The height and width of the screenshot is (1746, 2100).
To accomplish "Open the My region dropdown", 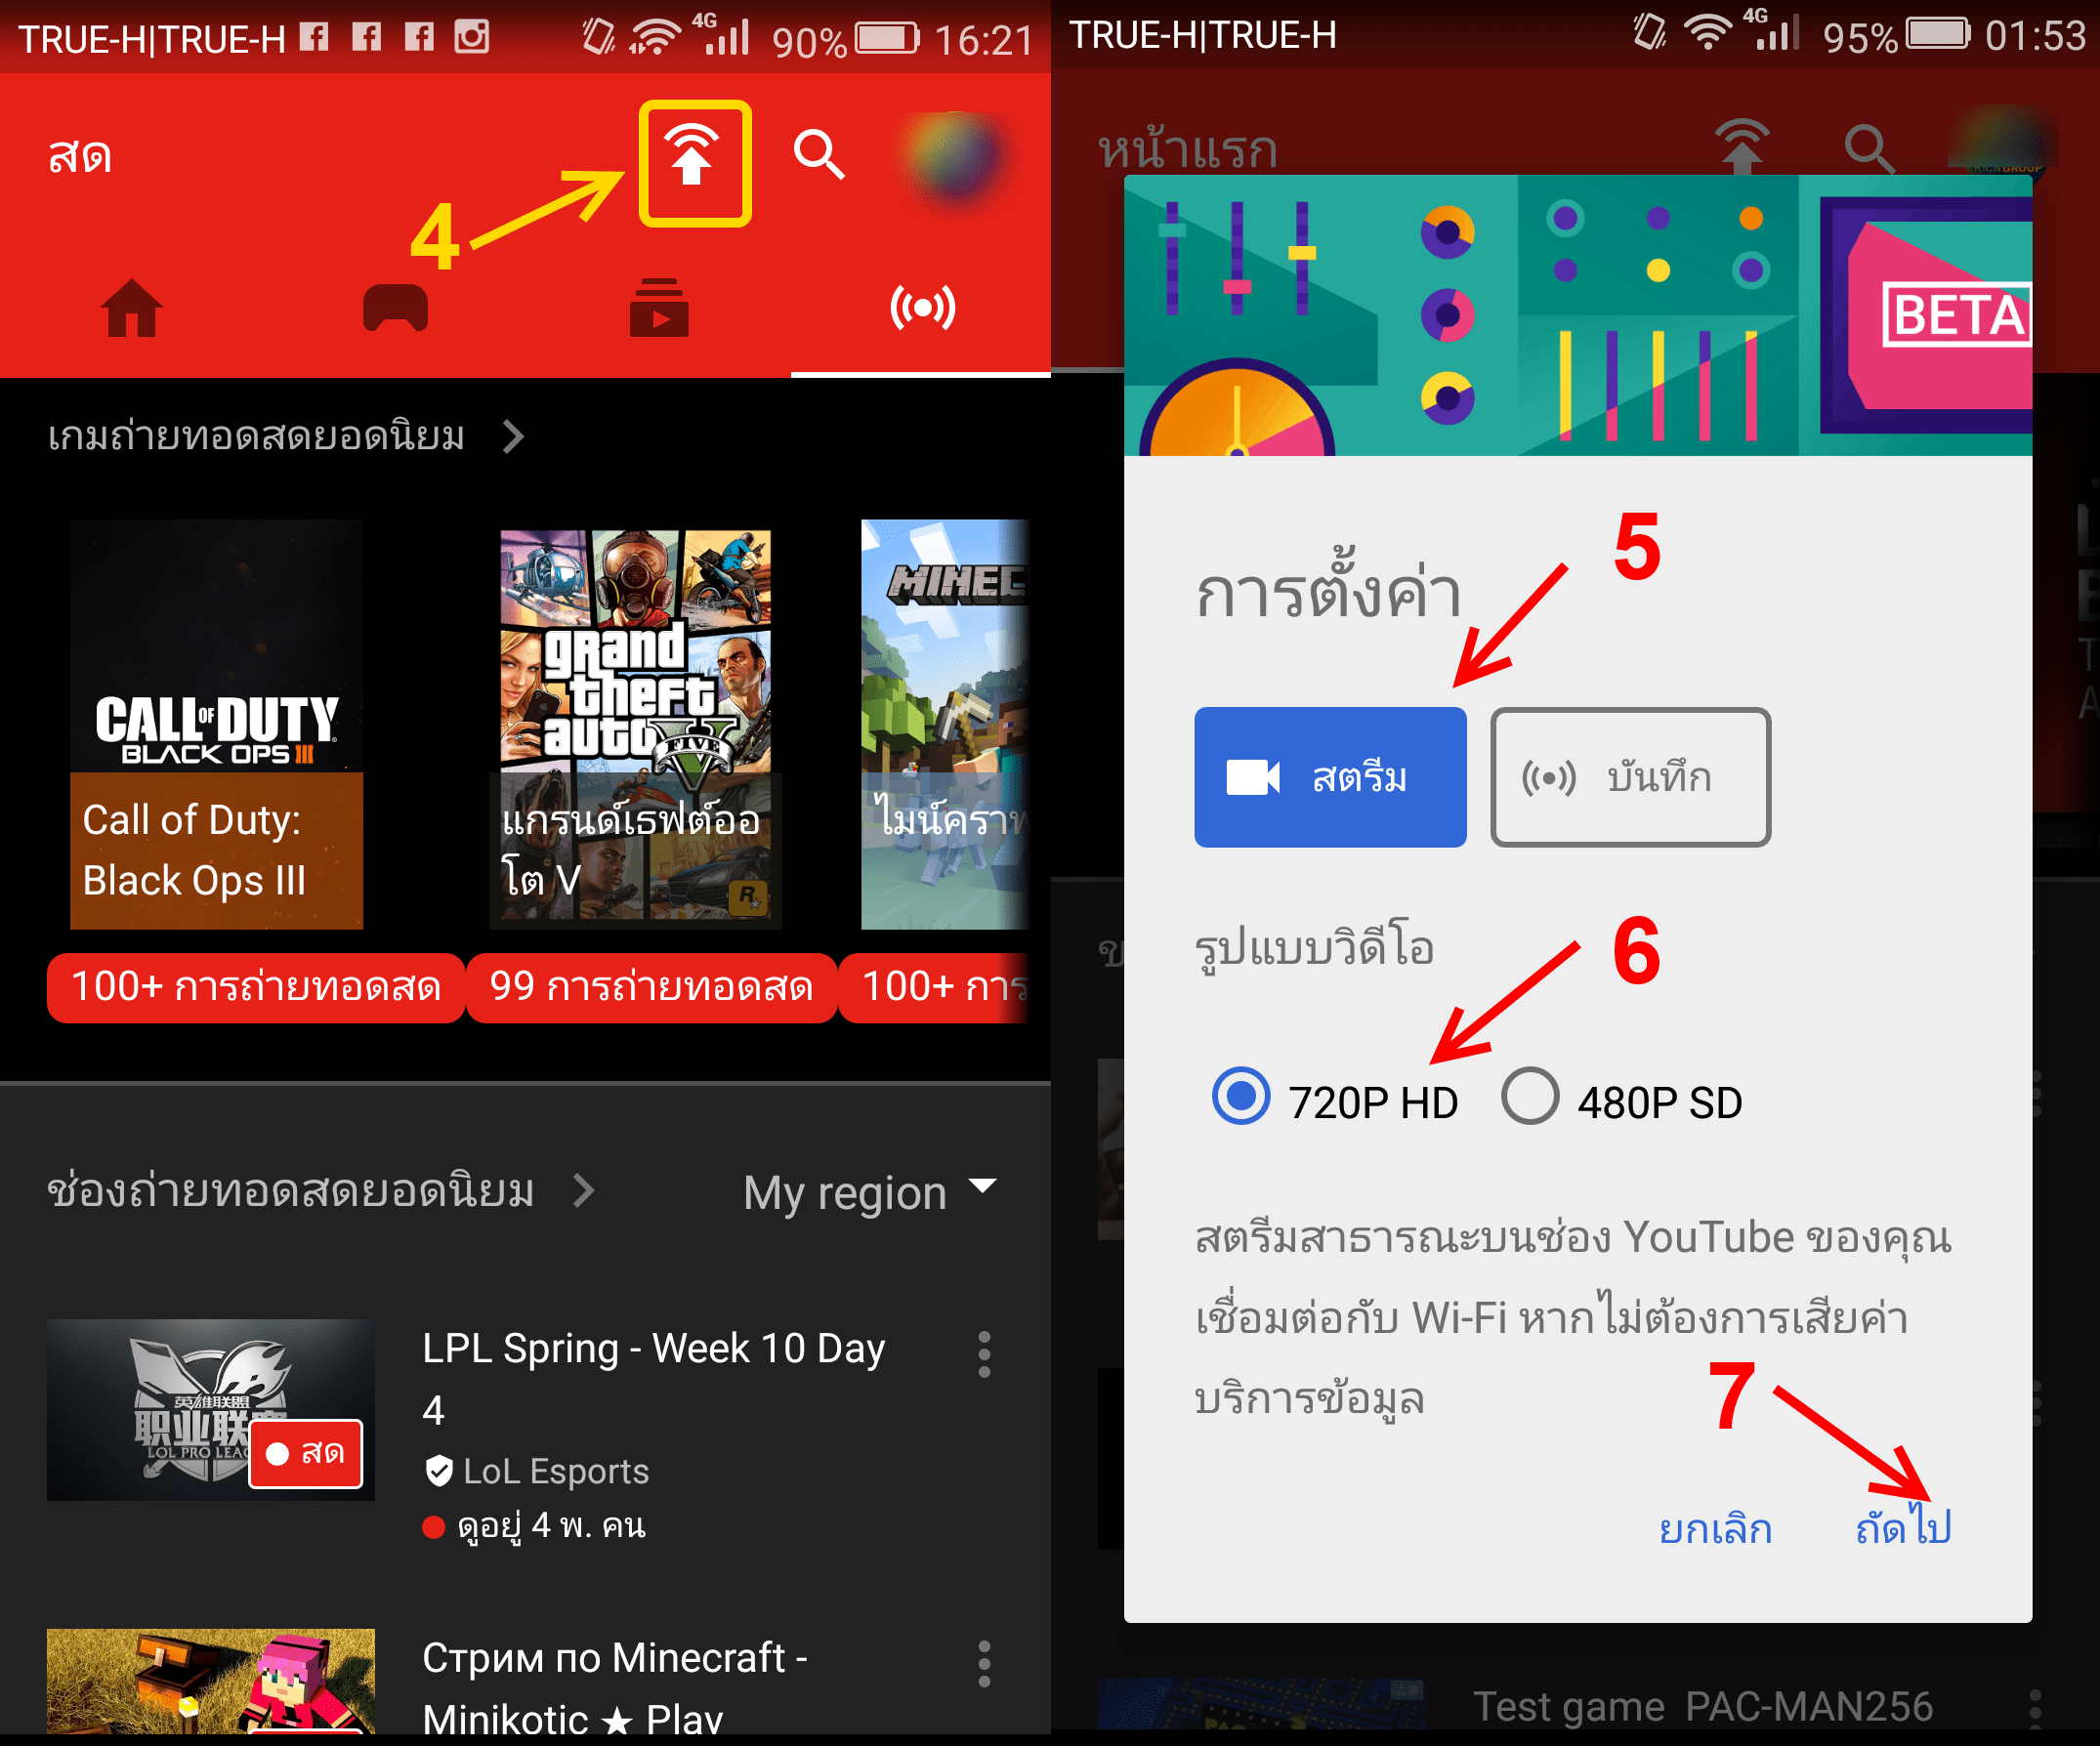I will click(x=868, y=1191).
